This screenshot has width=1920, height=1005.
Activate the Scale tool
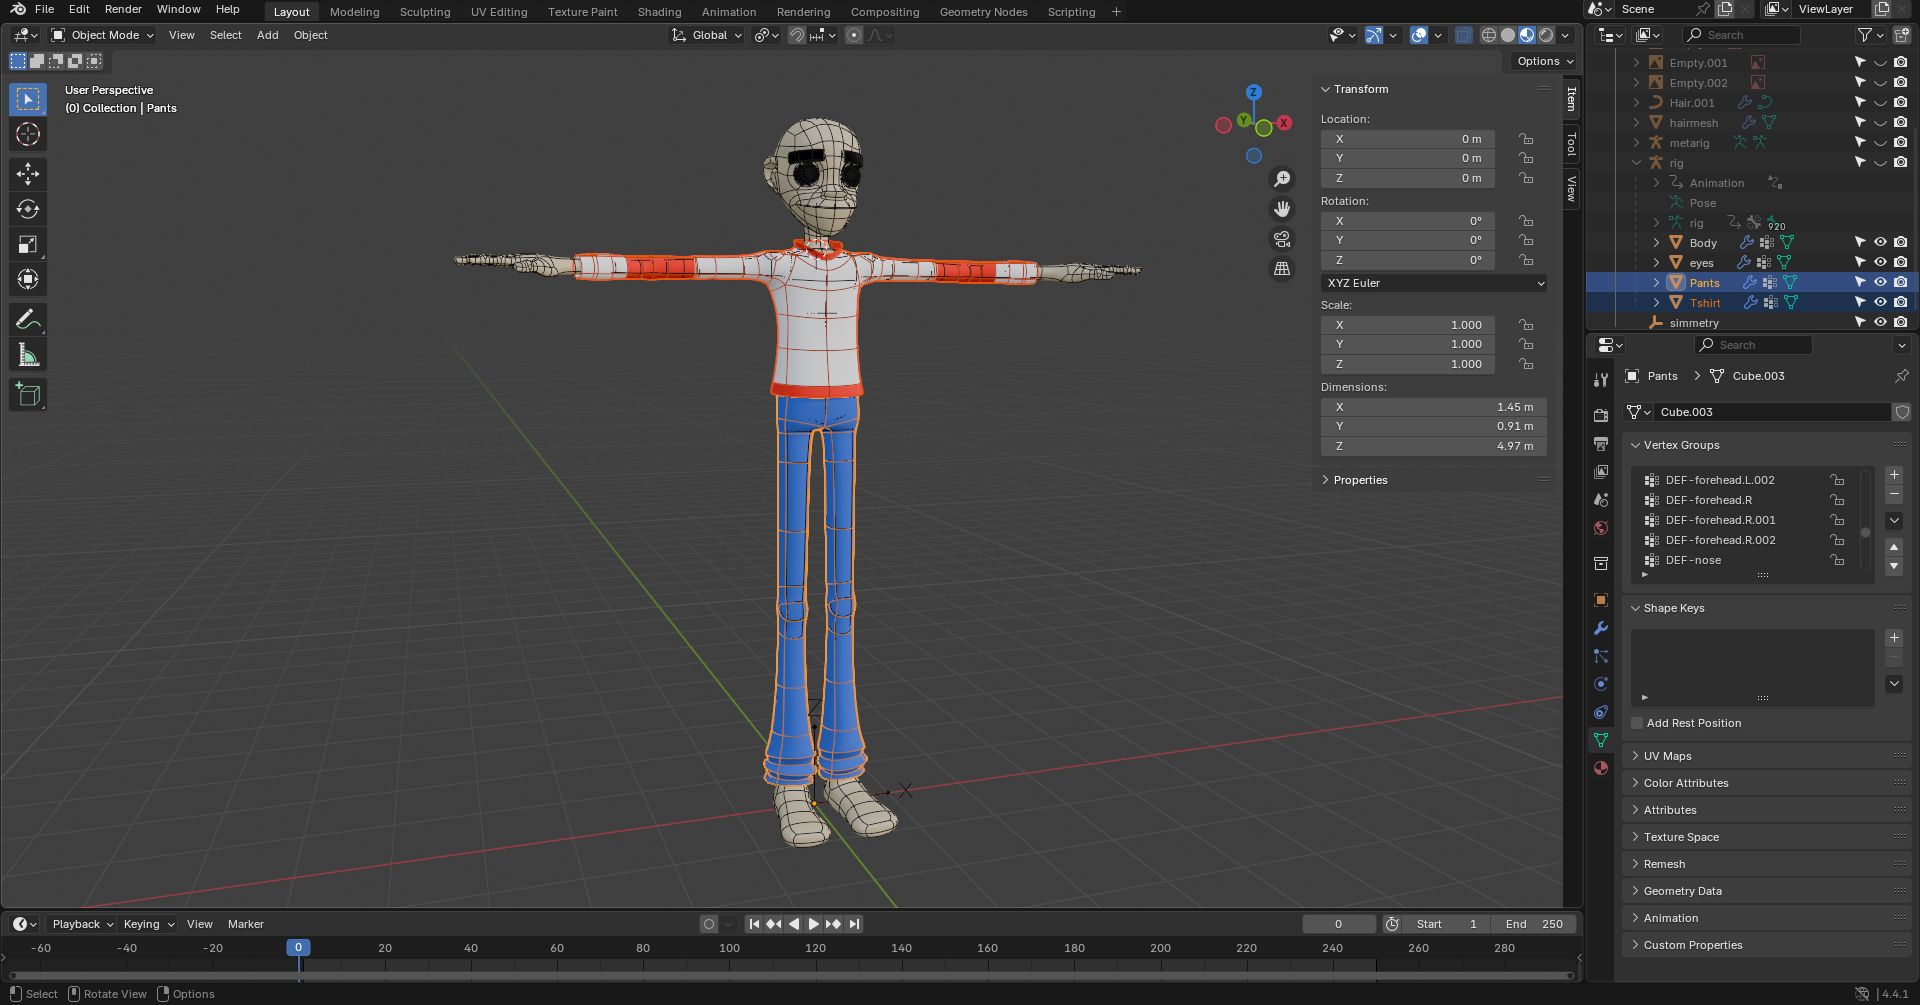click(27, 245)
